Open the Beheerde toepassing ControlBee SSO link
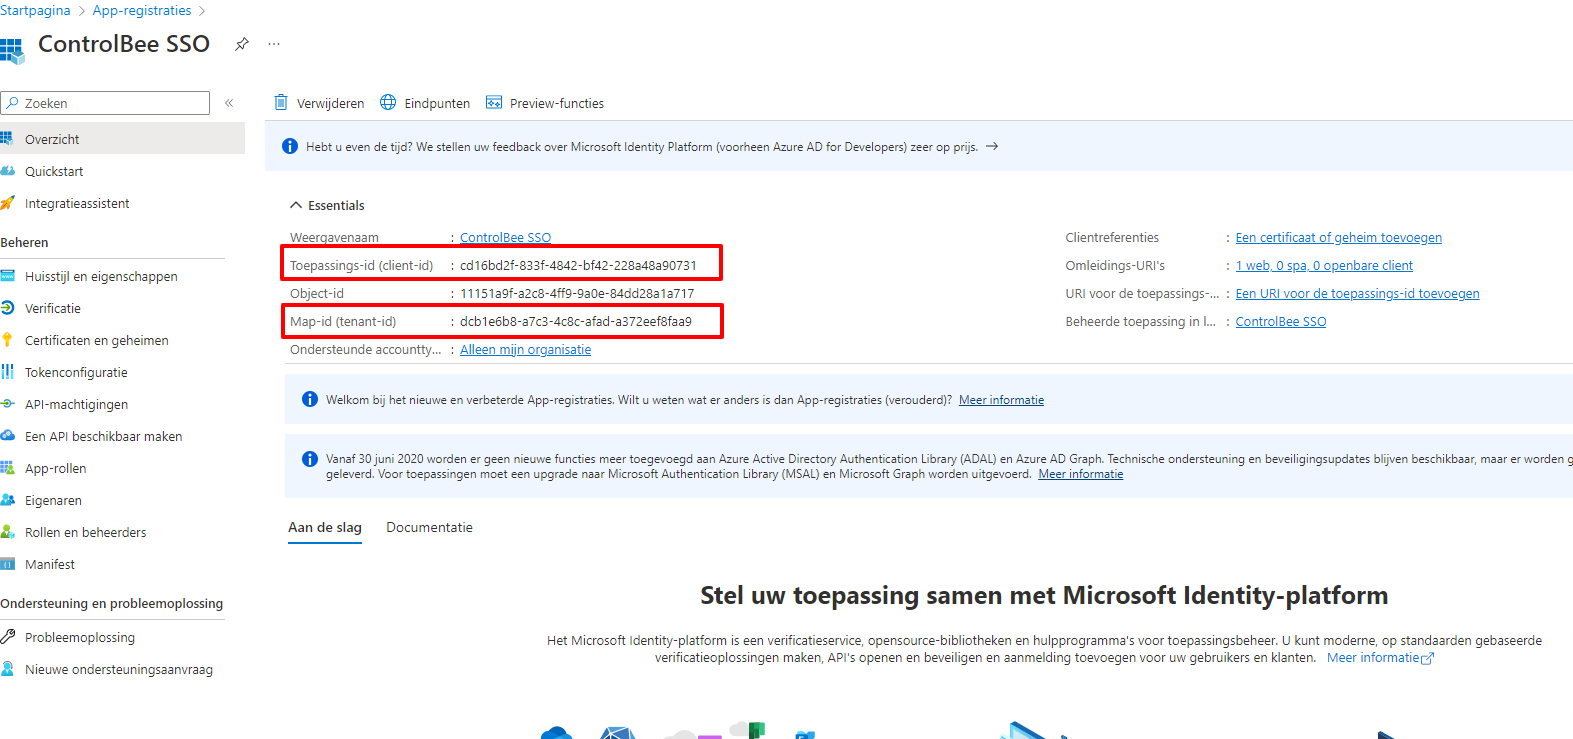Image resolution: width=1573 pixels, height=739 pixels. pyautogui.click(x=1280, y=321)
